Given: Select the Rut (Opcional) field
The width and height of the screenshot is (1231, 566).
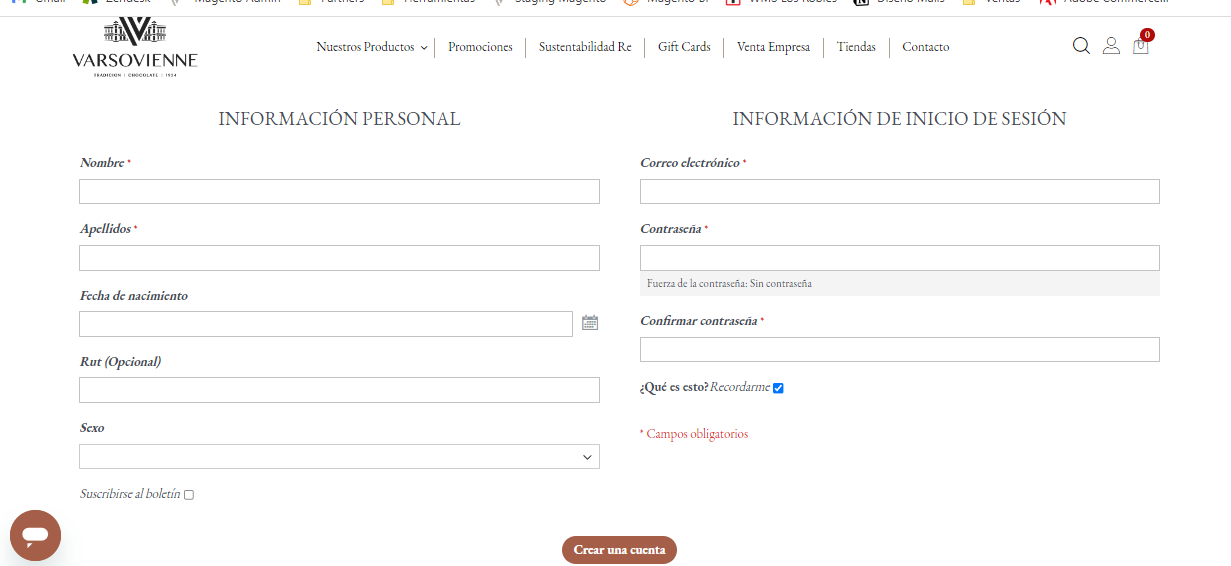Looking at the screenshot, I should click(x=339, y=390).
